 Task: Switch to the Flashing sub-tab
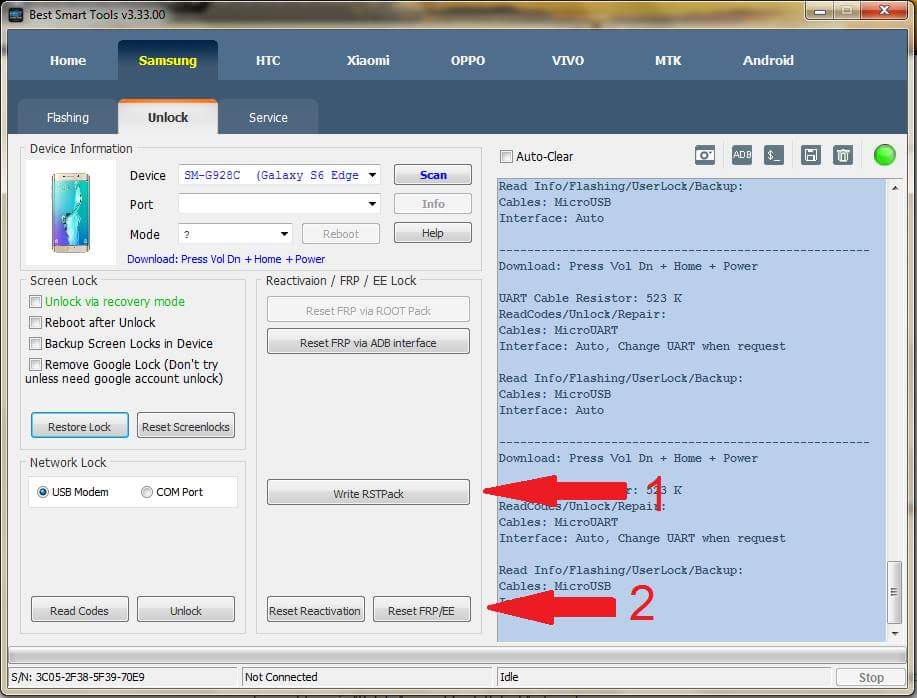tap(68, 118)
